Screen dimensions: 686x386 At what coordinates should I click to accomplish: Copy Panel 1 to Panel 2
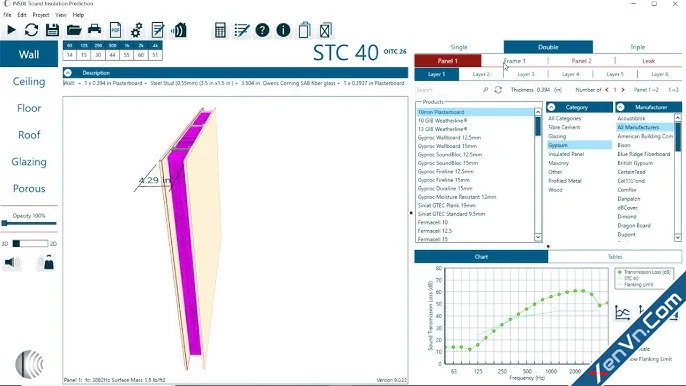pyautogui.click(x=646, y=90)
